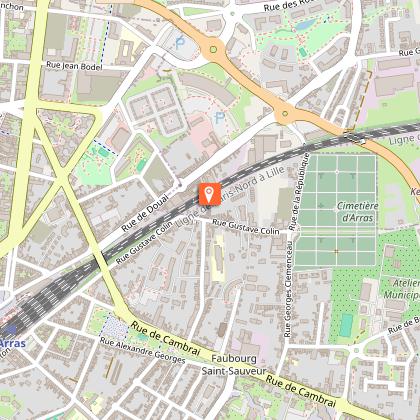Click the parking icon near the pink building

click(220, 117)
